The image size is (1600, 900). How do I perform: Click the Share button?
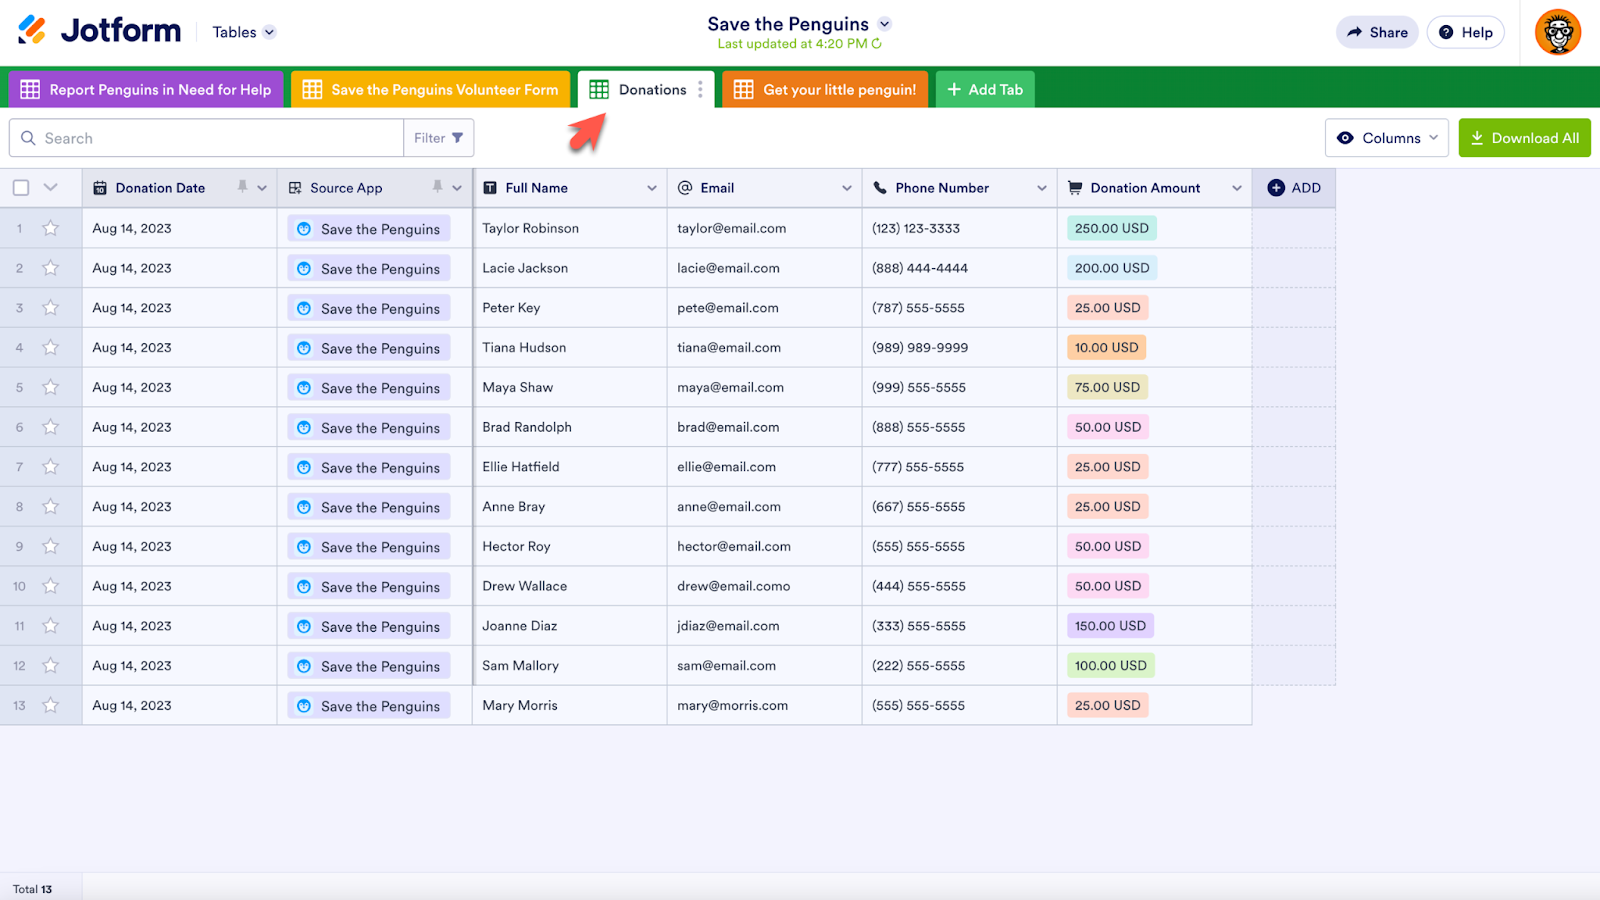[x=1377, y=32]
